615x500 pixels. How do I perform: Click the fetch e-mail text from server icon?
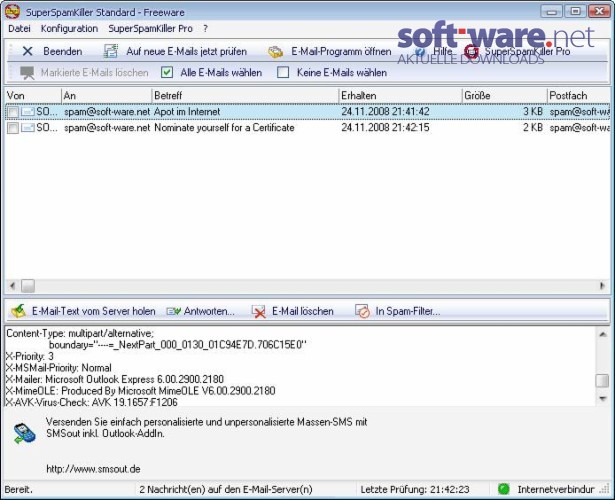pos(18,311)
